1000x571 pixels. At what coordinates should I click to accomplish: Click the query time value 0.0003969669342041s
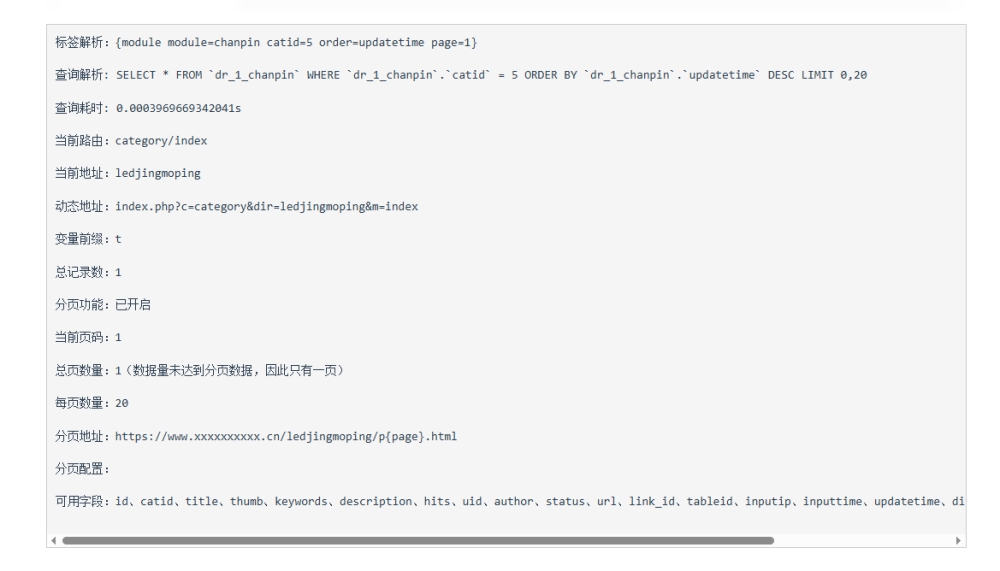pos(179,108)
